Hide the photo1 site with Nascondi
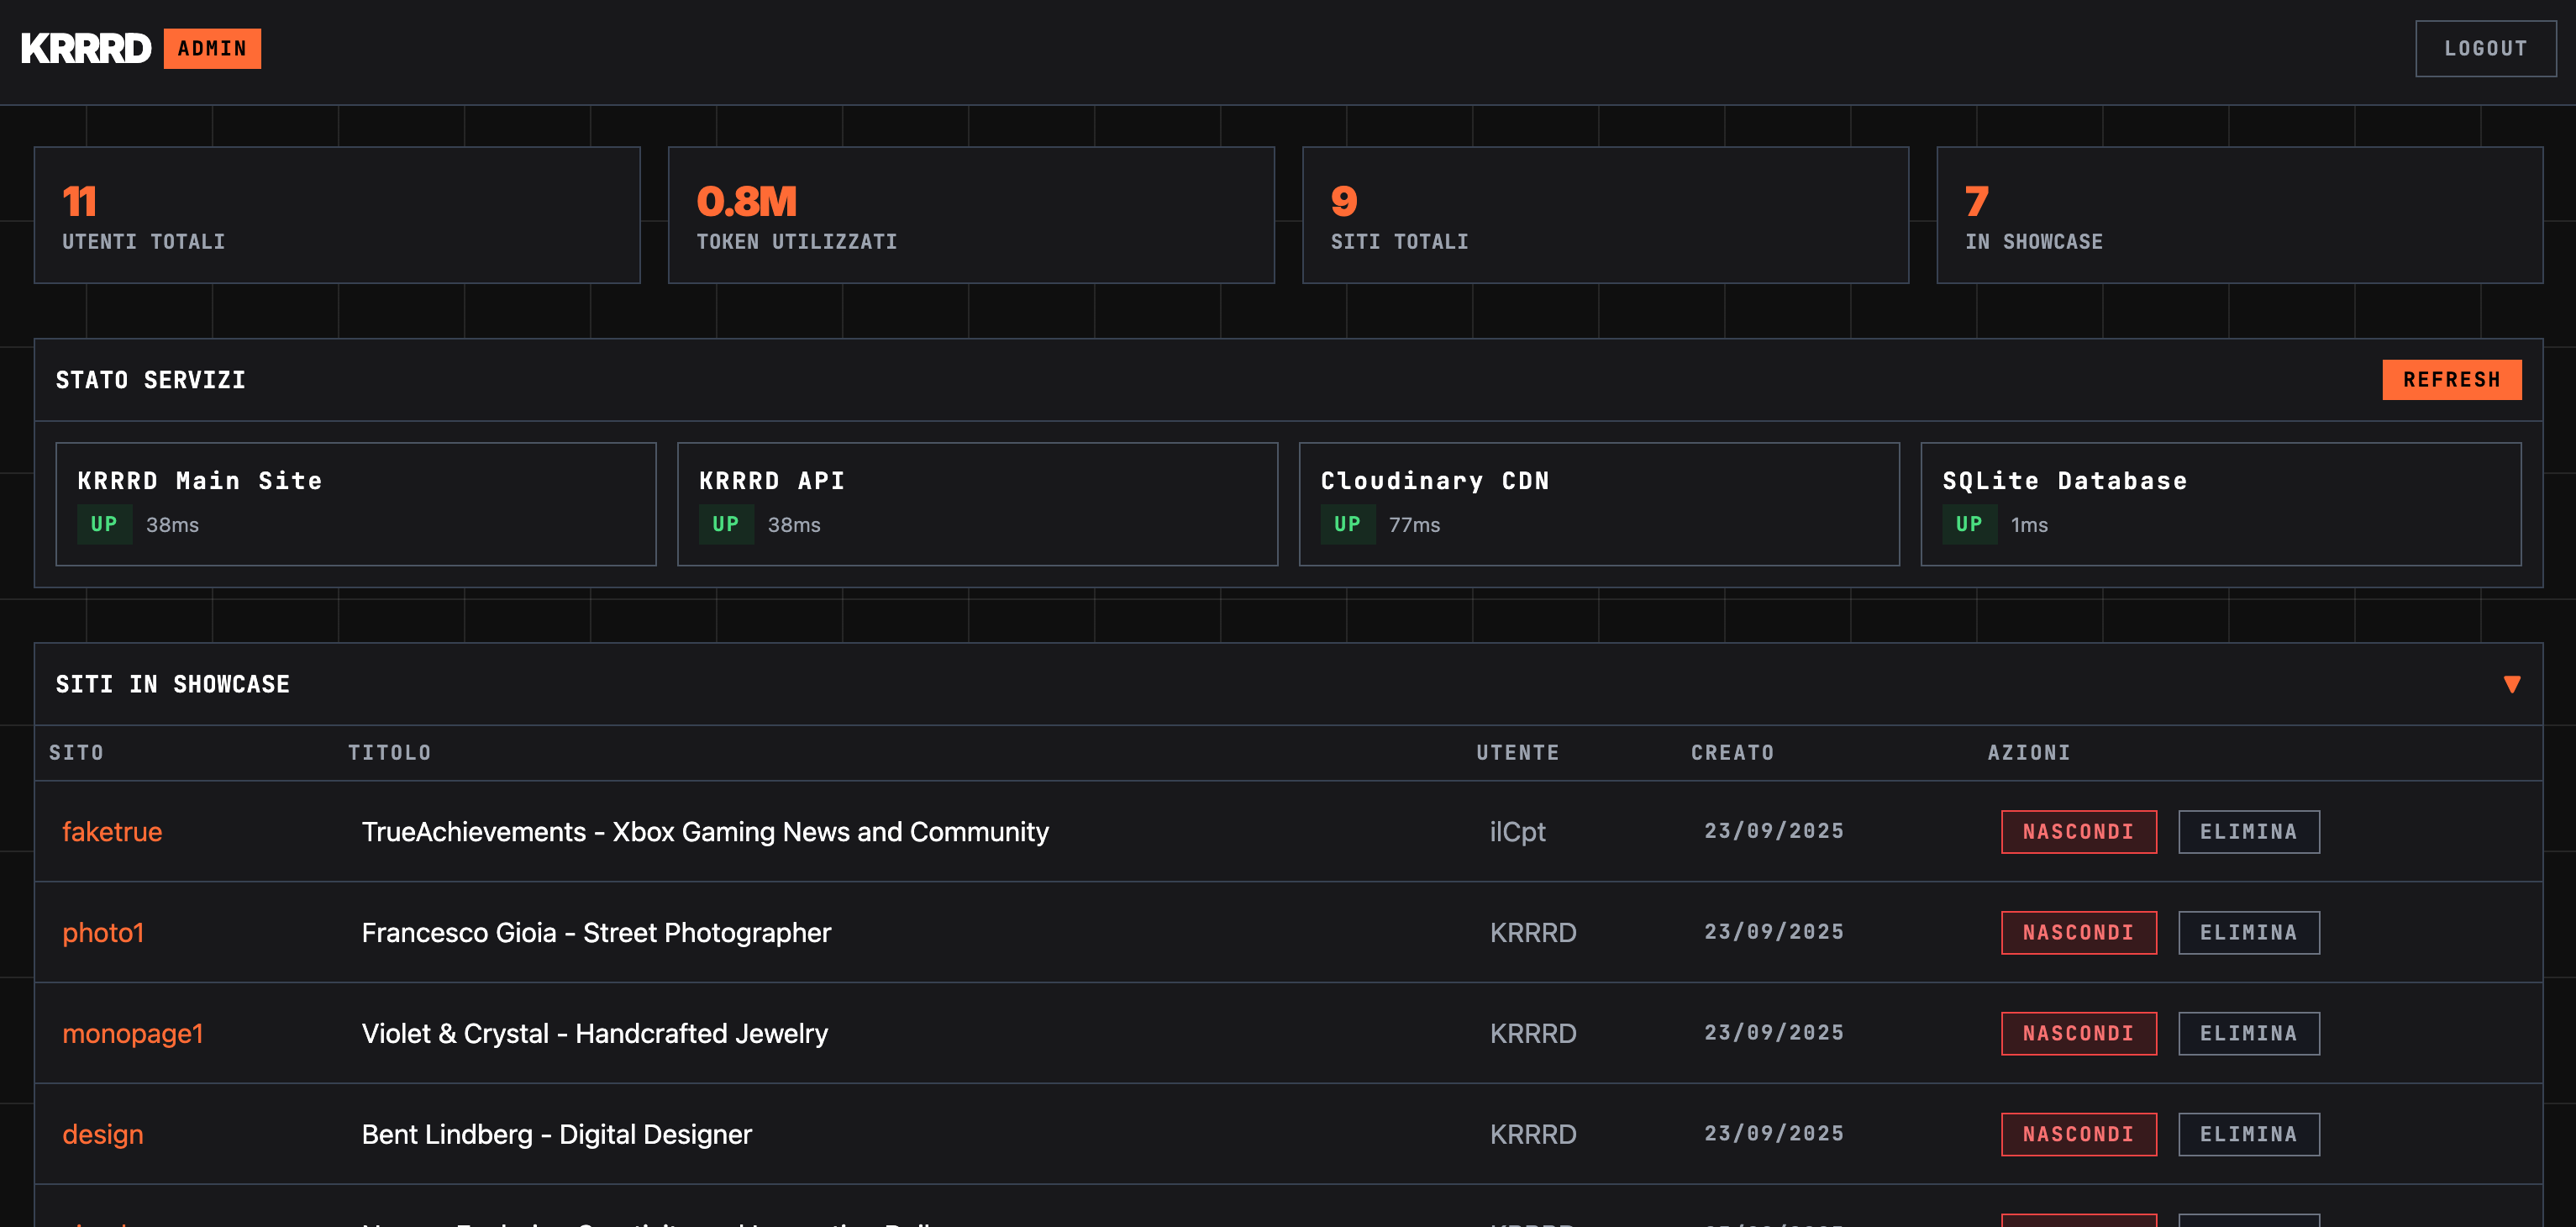 (2078, 933)
